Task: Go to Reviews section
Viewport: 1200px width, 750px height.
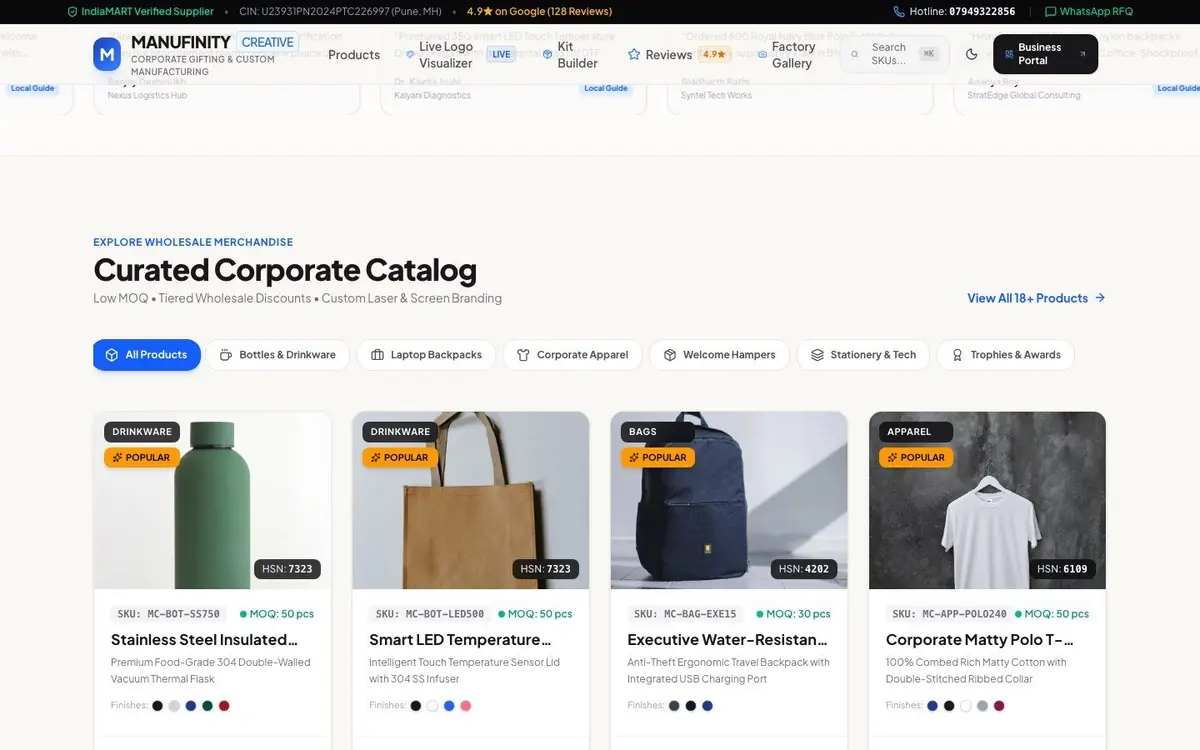Action: click(x=669, y=55)
